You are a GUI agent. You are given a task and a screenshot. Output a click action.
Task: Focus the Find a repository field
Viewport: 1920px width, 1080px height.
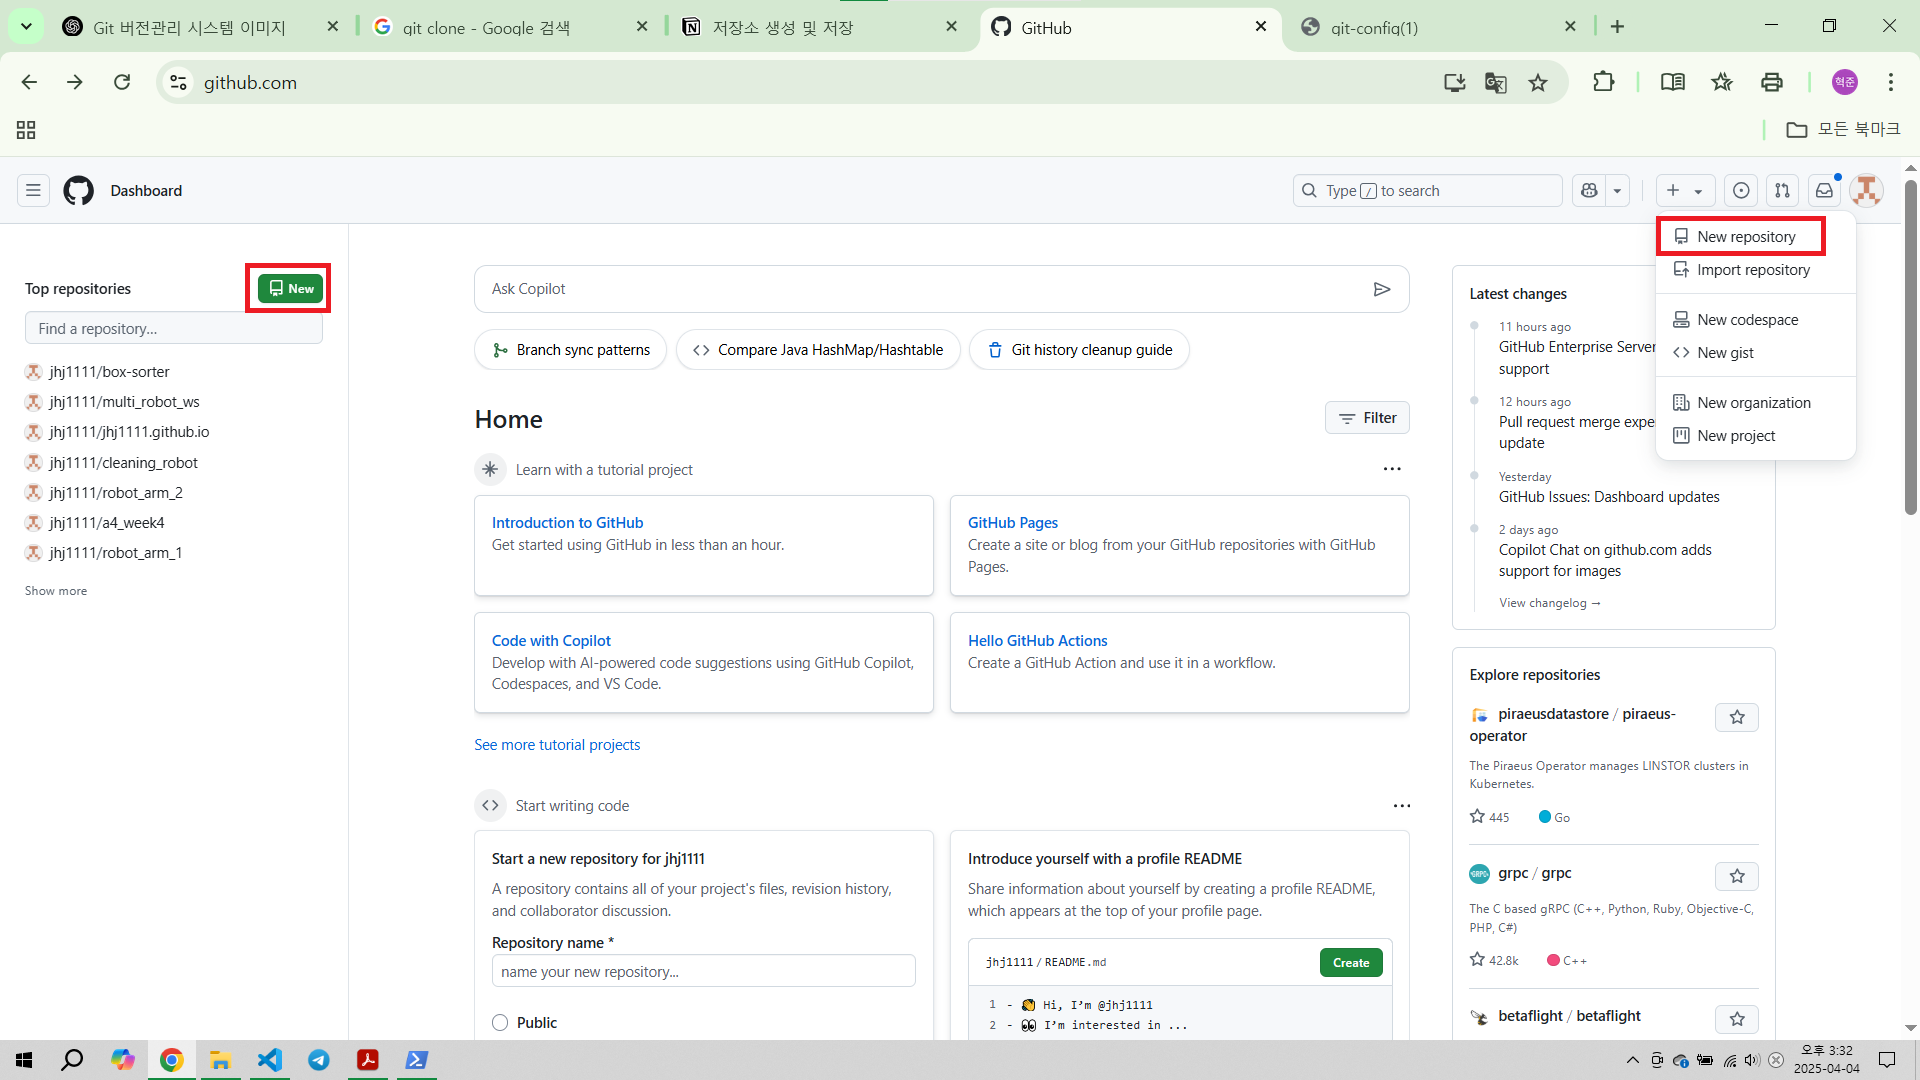tap(174, 328)
